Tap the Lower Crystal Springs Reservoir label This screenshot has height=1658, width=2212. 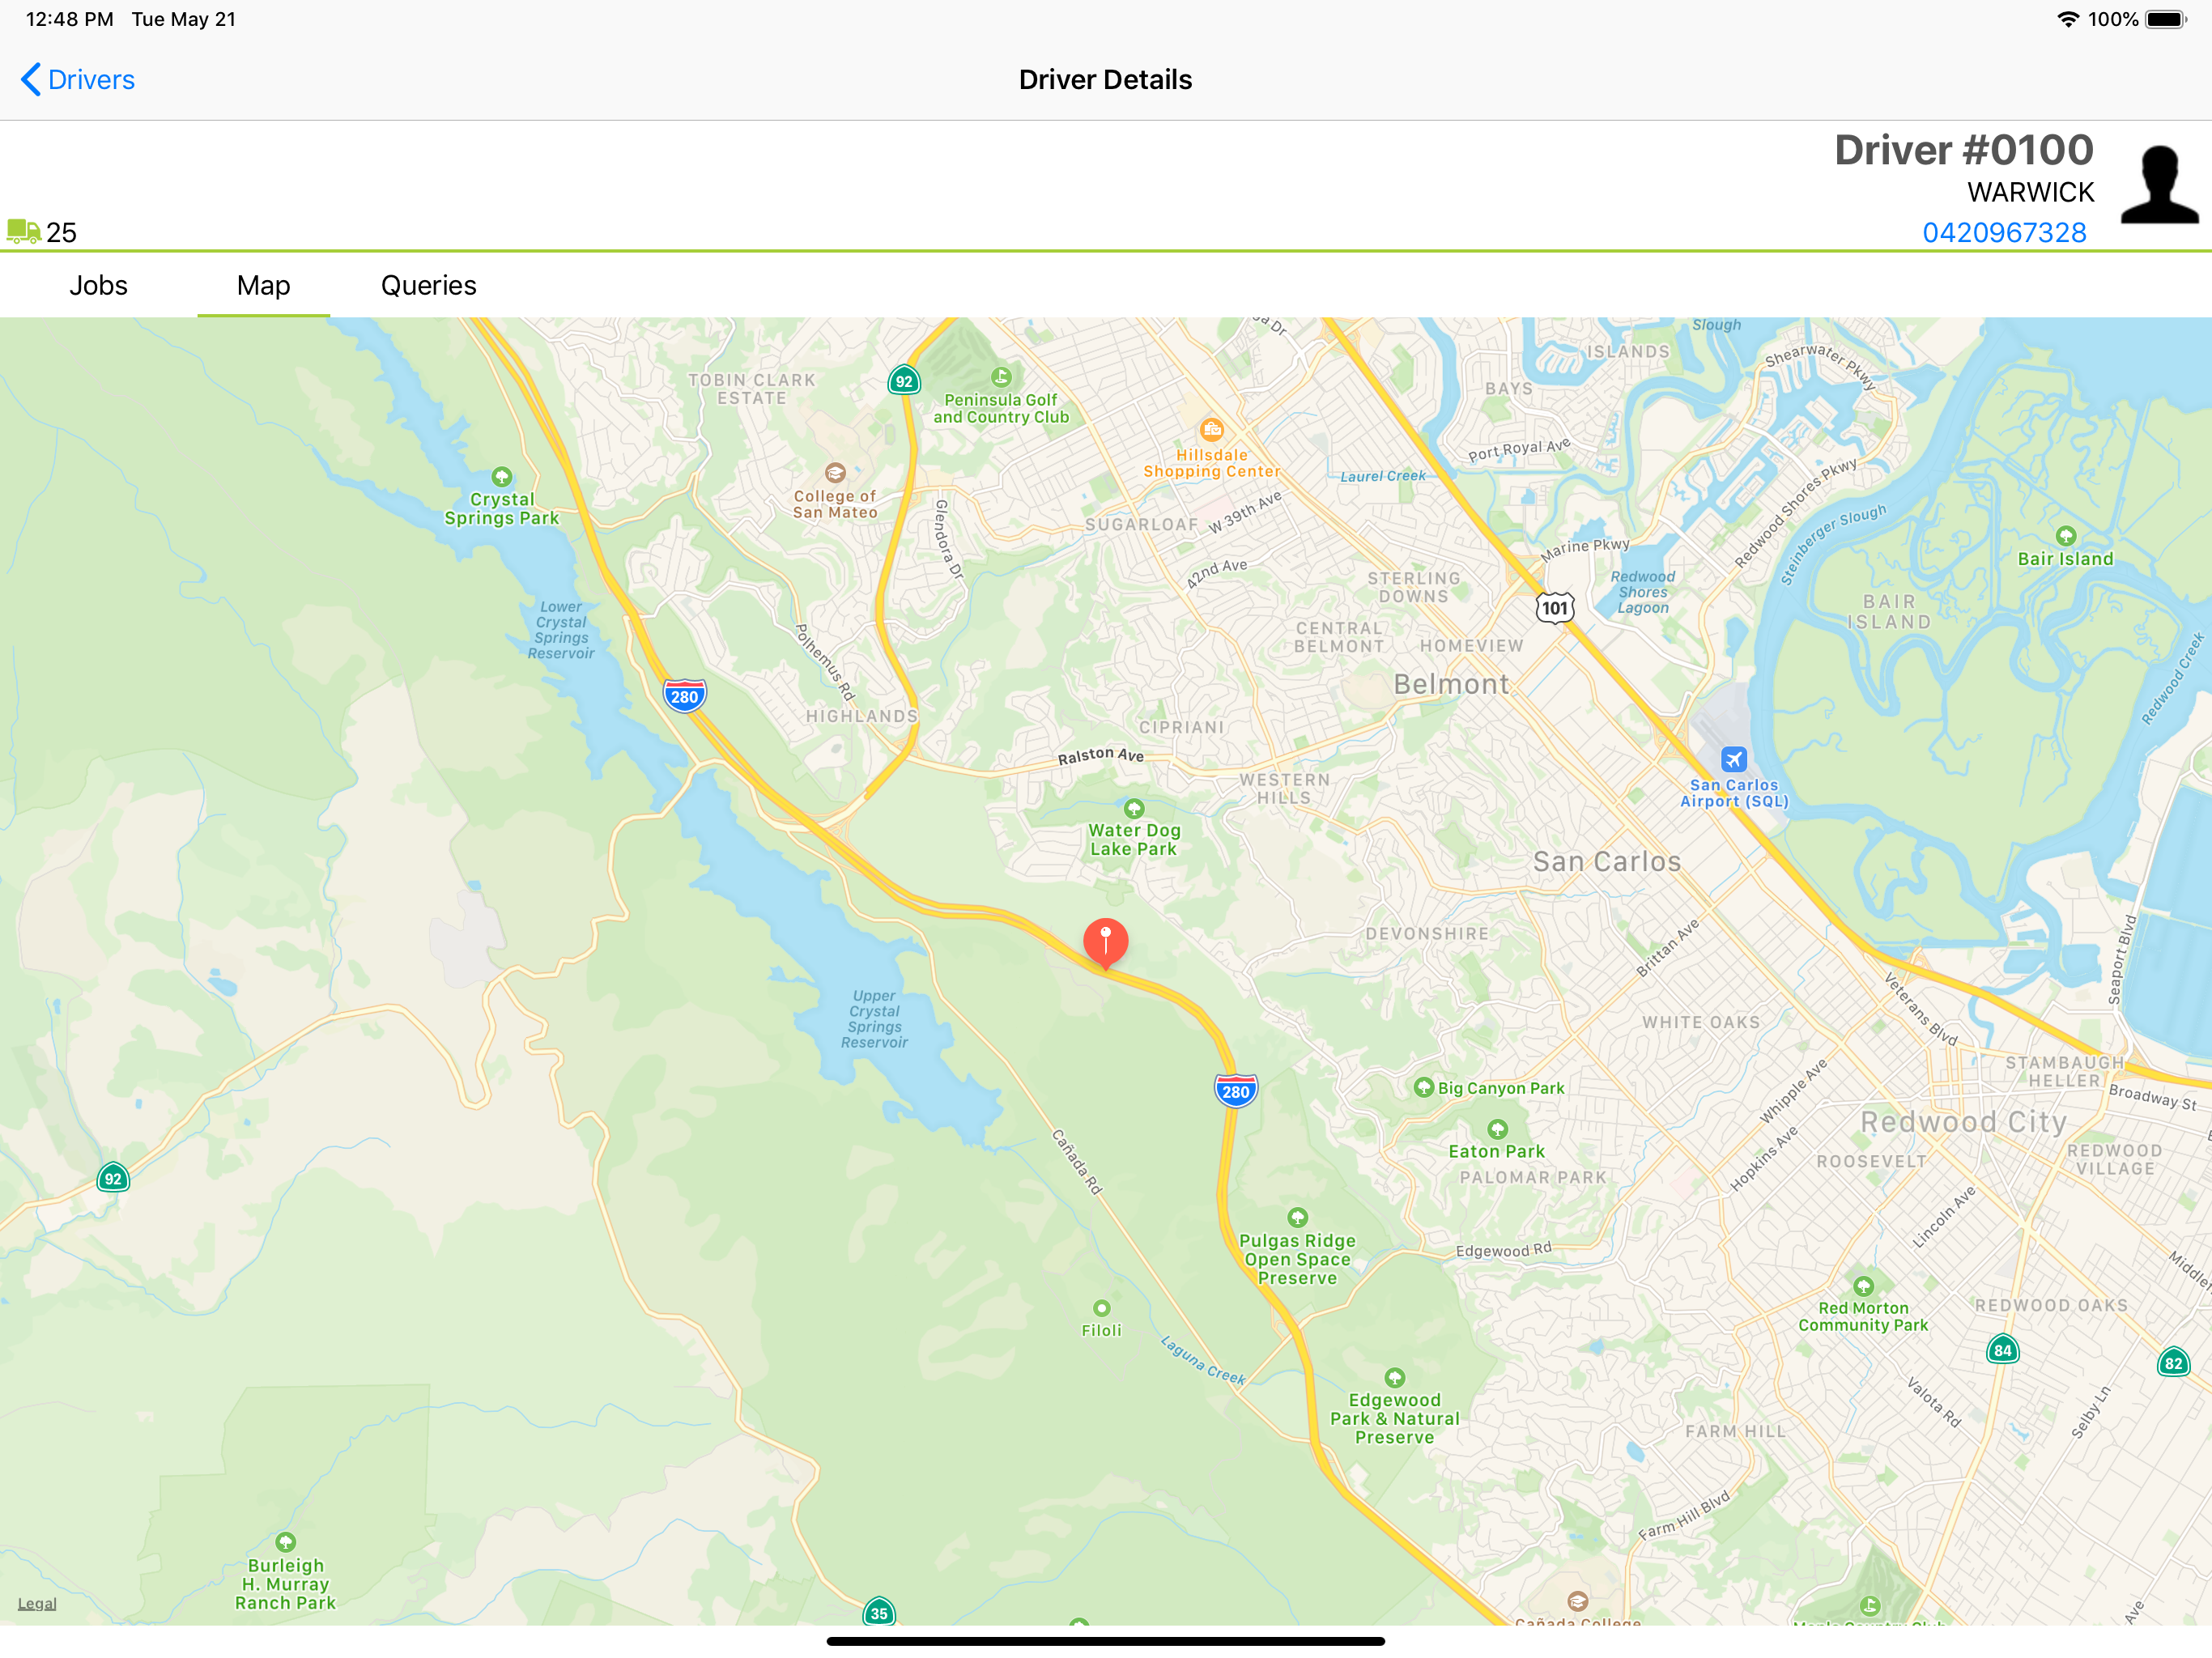point(561,630)
